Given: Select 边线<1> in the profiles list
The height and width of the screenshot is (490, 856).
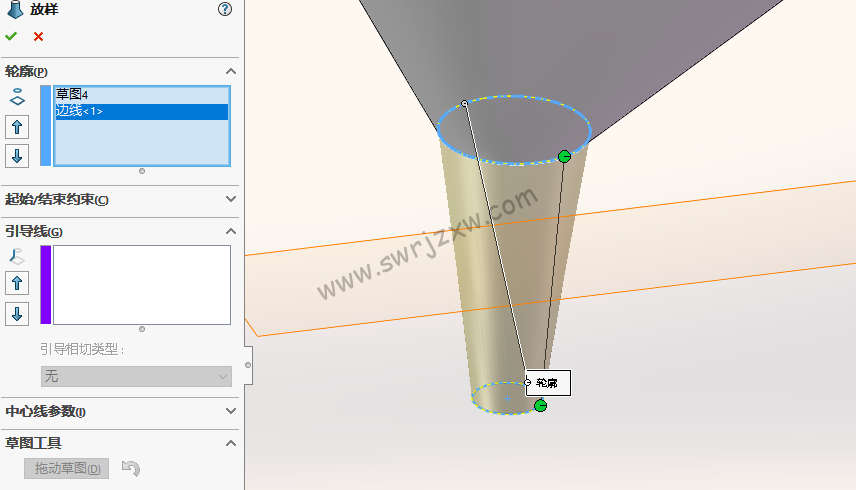Looking at the screenshot, I should (141, 111).
